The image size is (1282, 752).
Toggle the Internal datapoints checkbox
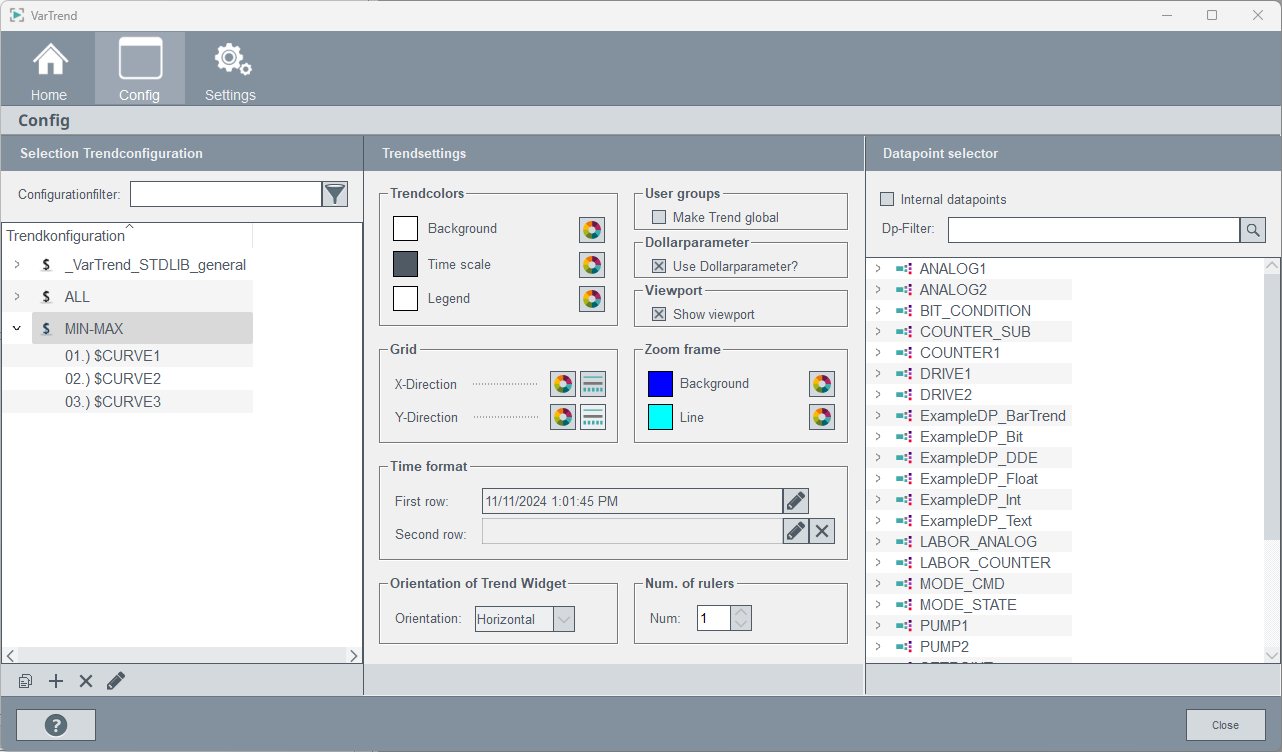[x=887, y=199]
